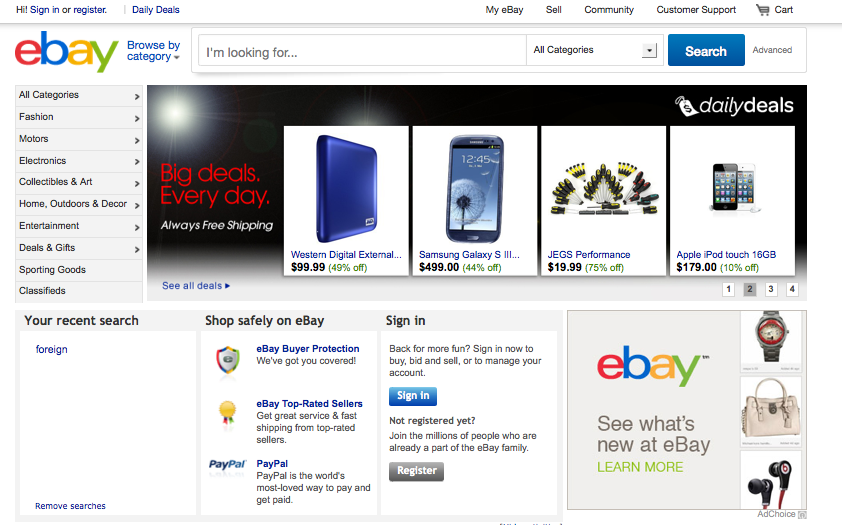
Task: Click the Register button
Action: pyautogui.click(x=416, y=471)
